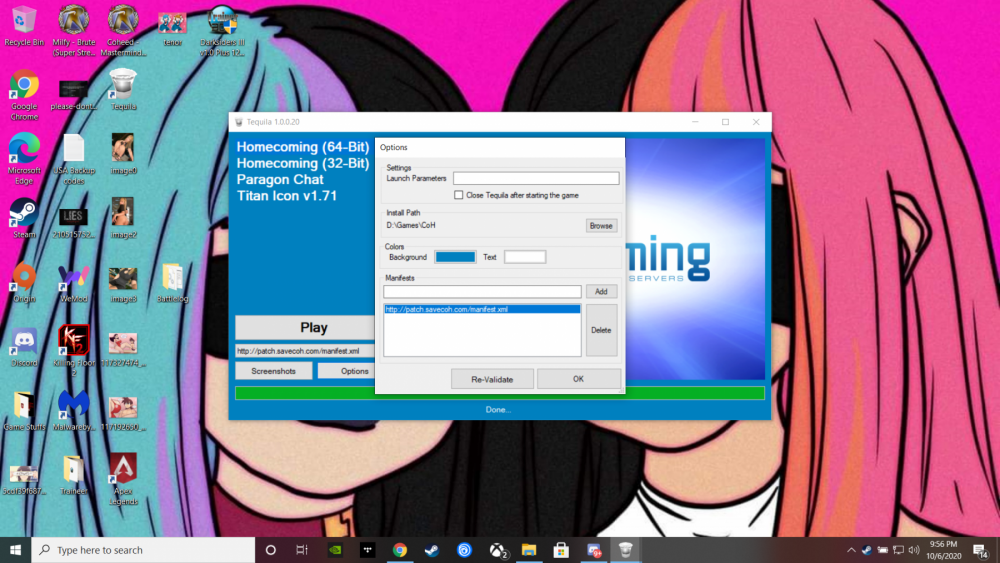1000x563 pixels.
Task: Open the Tequila desktop shortcut
Action: (x=123, y=85)
